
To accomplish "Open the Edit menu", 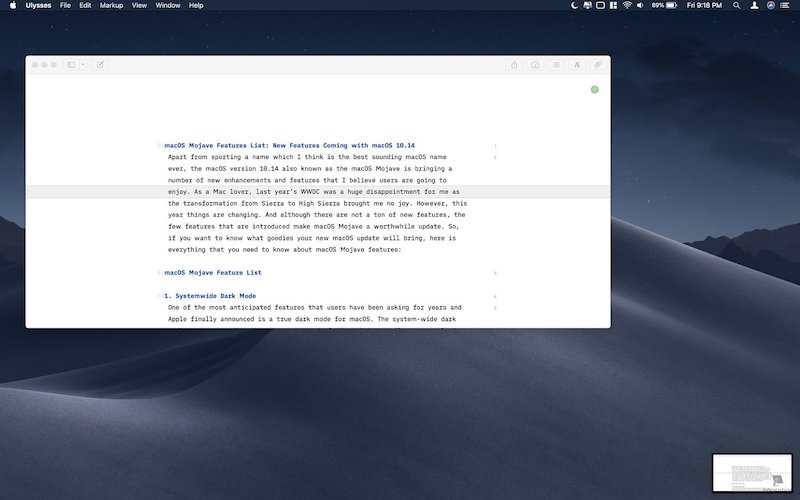I will [x=85, y=5].
